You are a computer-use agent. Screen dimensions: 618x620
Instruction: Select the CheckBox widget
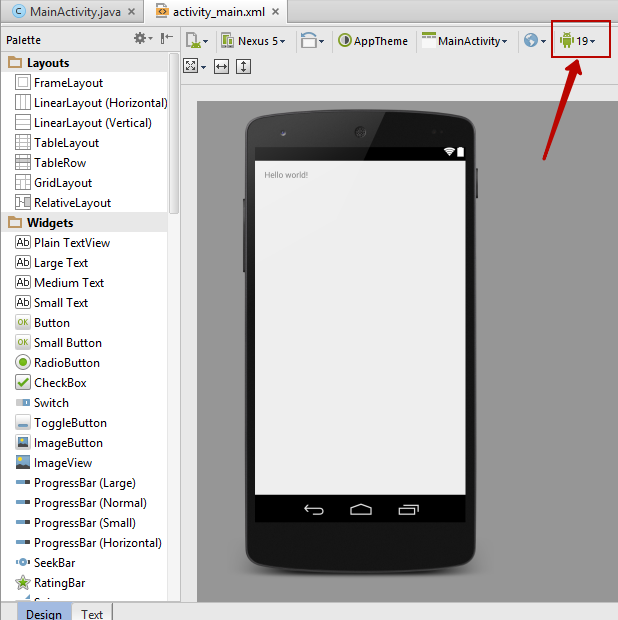point(85,383)
